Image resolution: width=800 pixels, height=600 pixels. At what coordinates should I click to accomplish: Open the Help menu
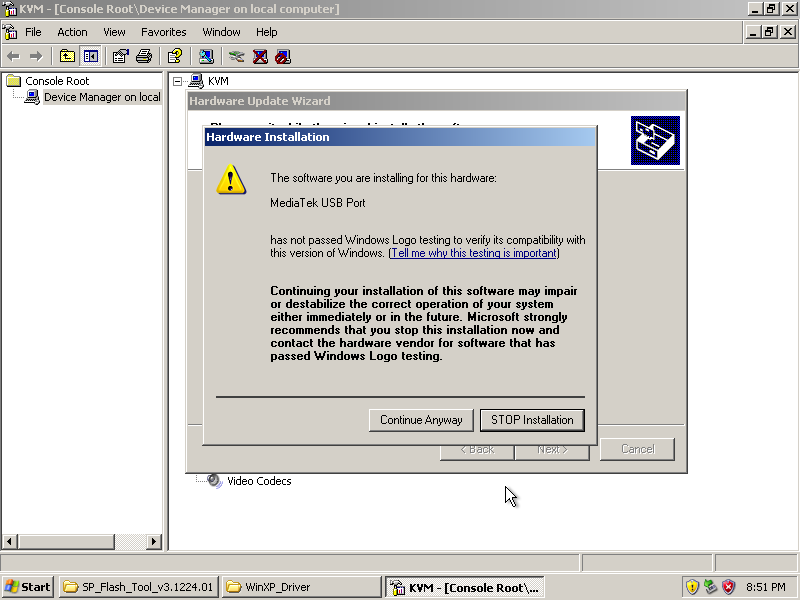(x=266, y=32)
